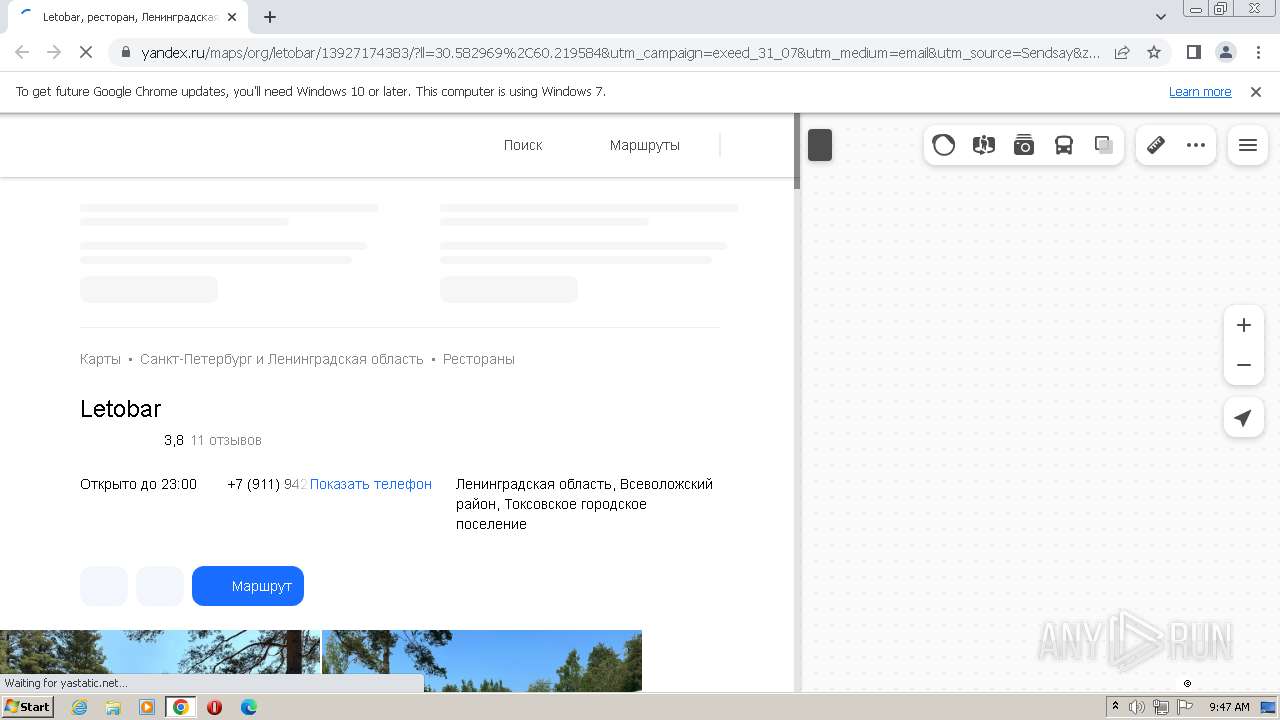The height and width of the screenshot is (720, 1280).
Task: Zoom in the map with plus button
Action: [x=1244, y=325]
